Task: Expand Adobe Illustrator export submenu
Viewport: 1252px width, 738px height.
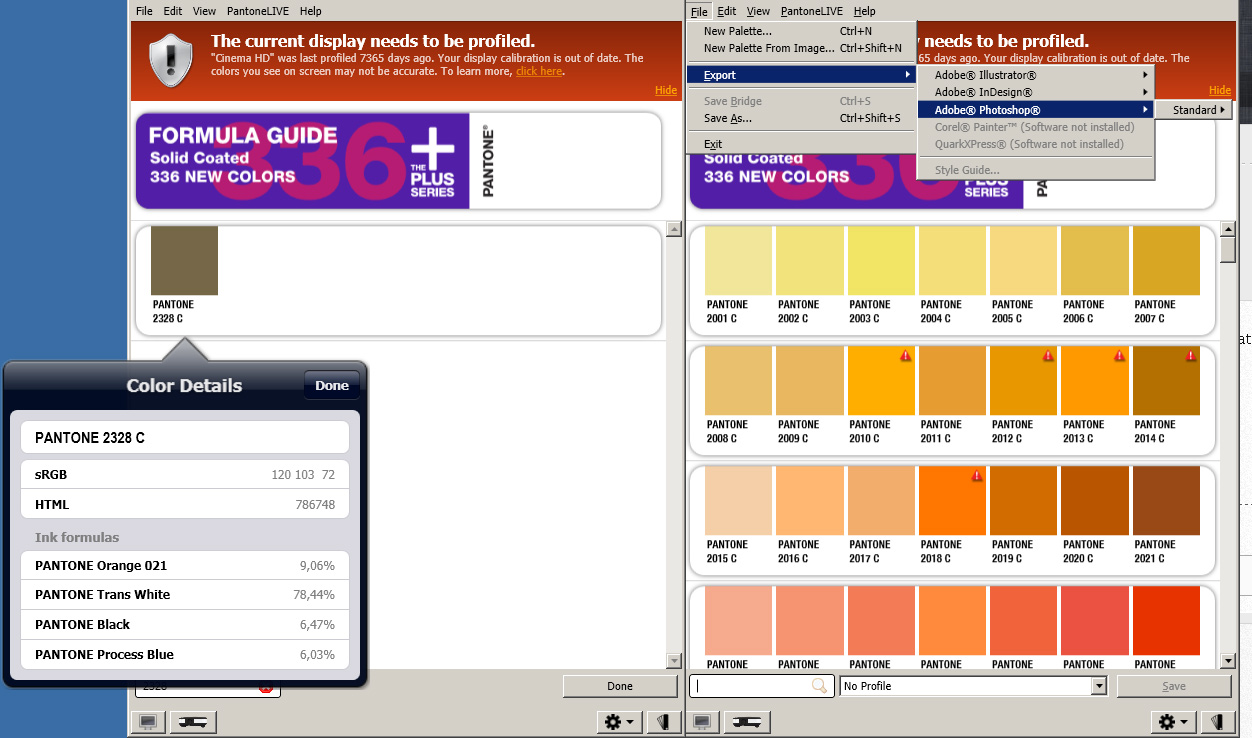Action: pos(1036,75)
